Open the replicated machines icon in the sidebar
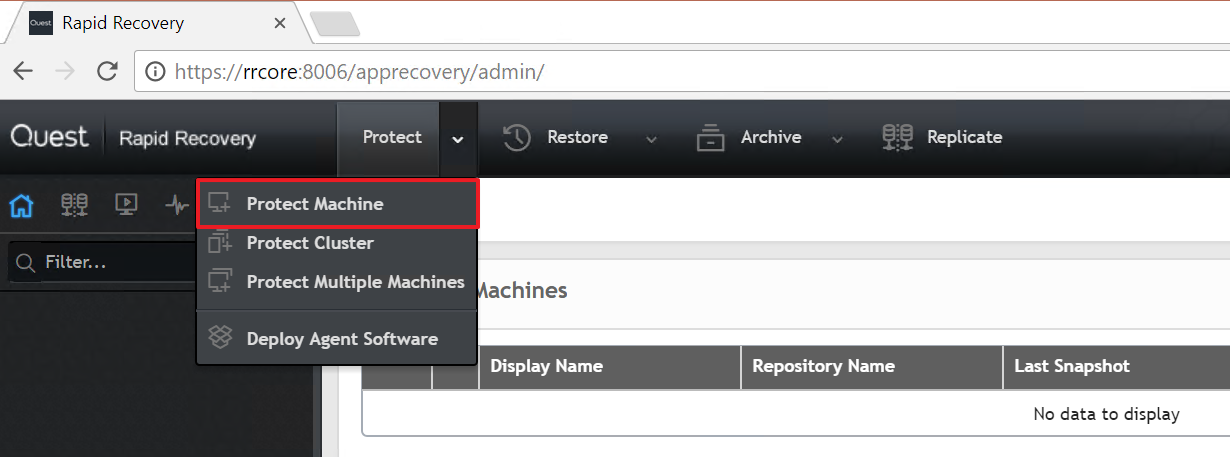 tap(74, 205)
